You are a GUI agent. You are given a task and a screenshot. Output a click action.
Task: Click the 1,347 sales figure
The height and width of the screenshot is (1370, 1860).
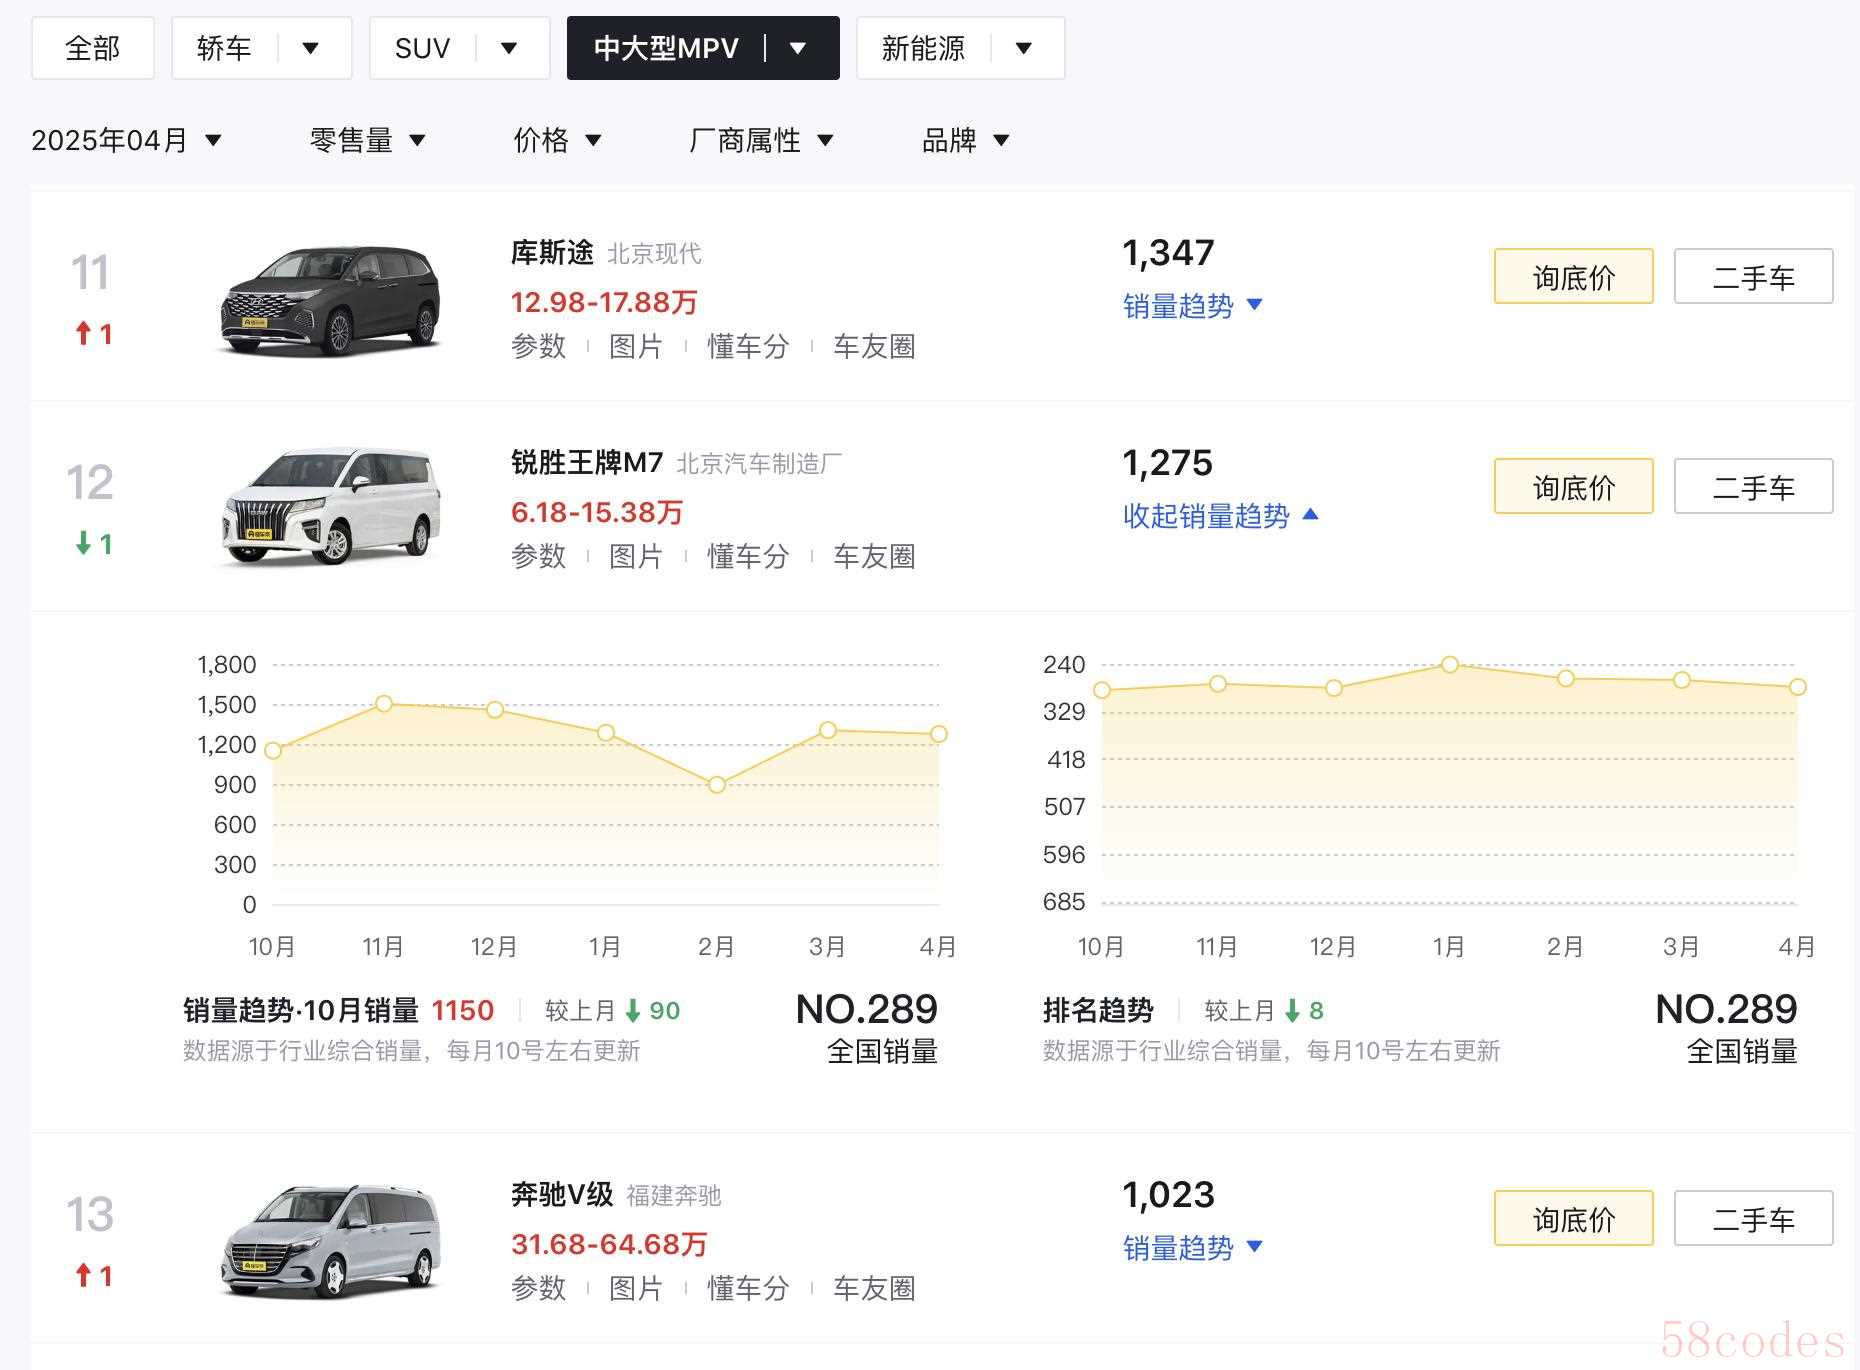[1168, 253]
